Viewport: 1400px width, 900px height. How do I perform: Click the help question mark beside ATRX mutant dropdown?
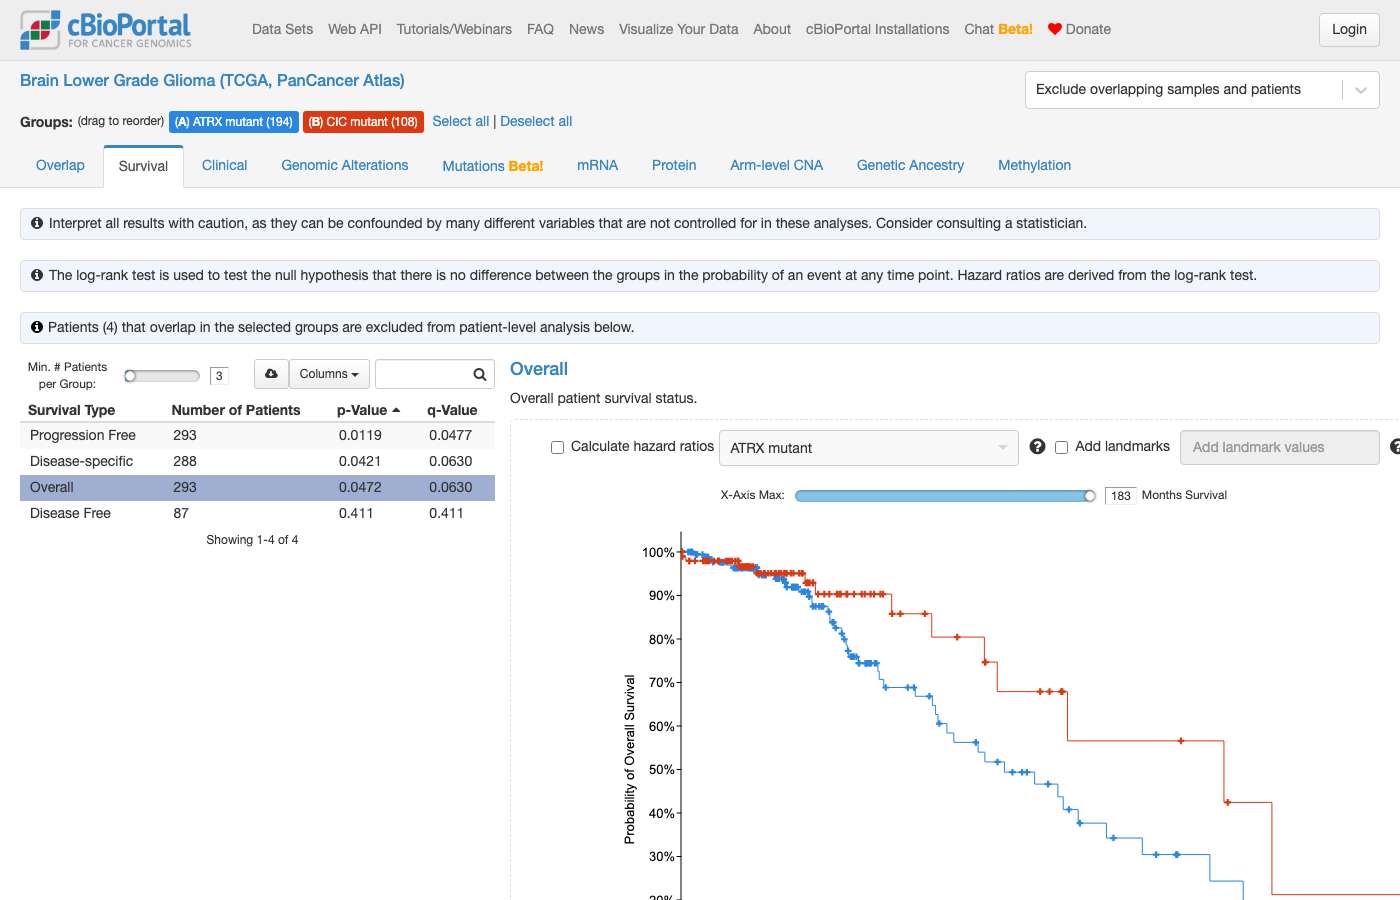pos(1038,447)
